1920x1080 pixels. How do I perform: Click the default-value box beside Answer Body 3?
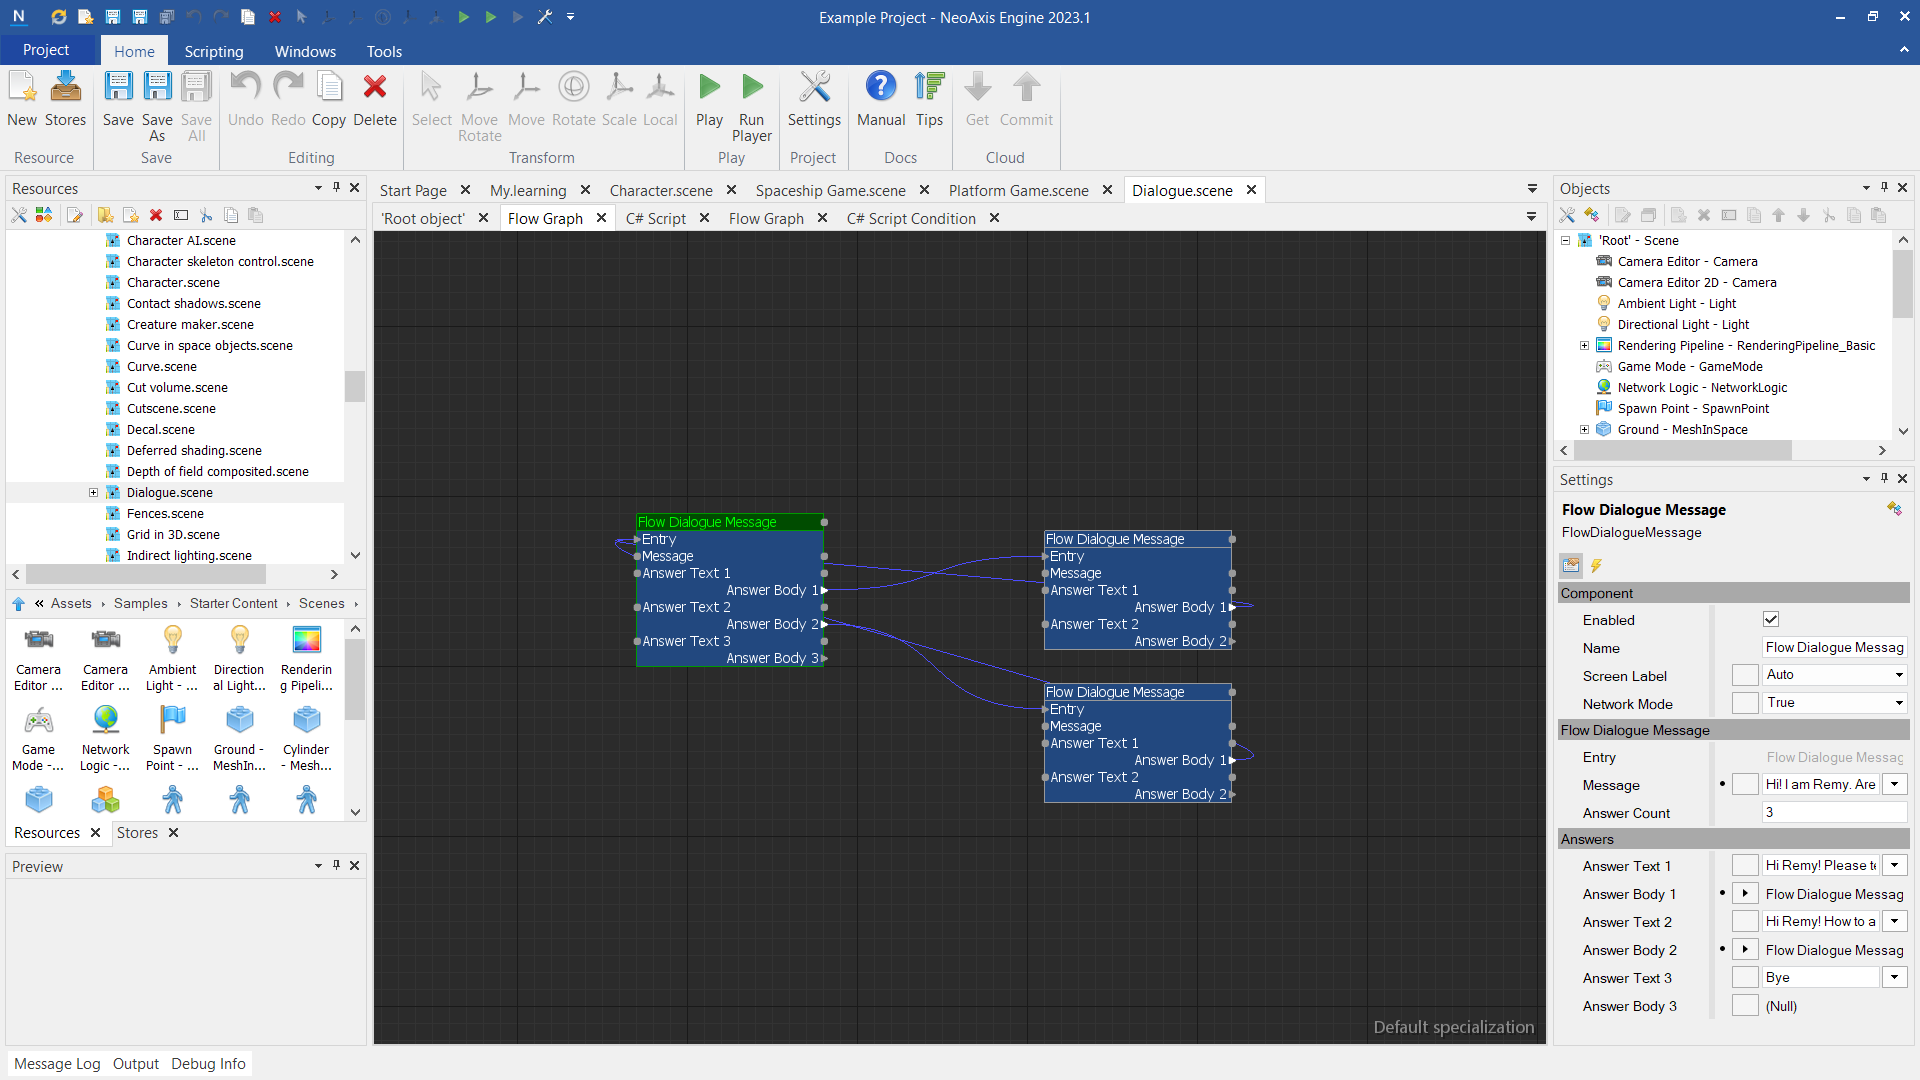point(1745,1006)
